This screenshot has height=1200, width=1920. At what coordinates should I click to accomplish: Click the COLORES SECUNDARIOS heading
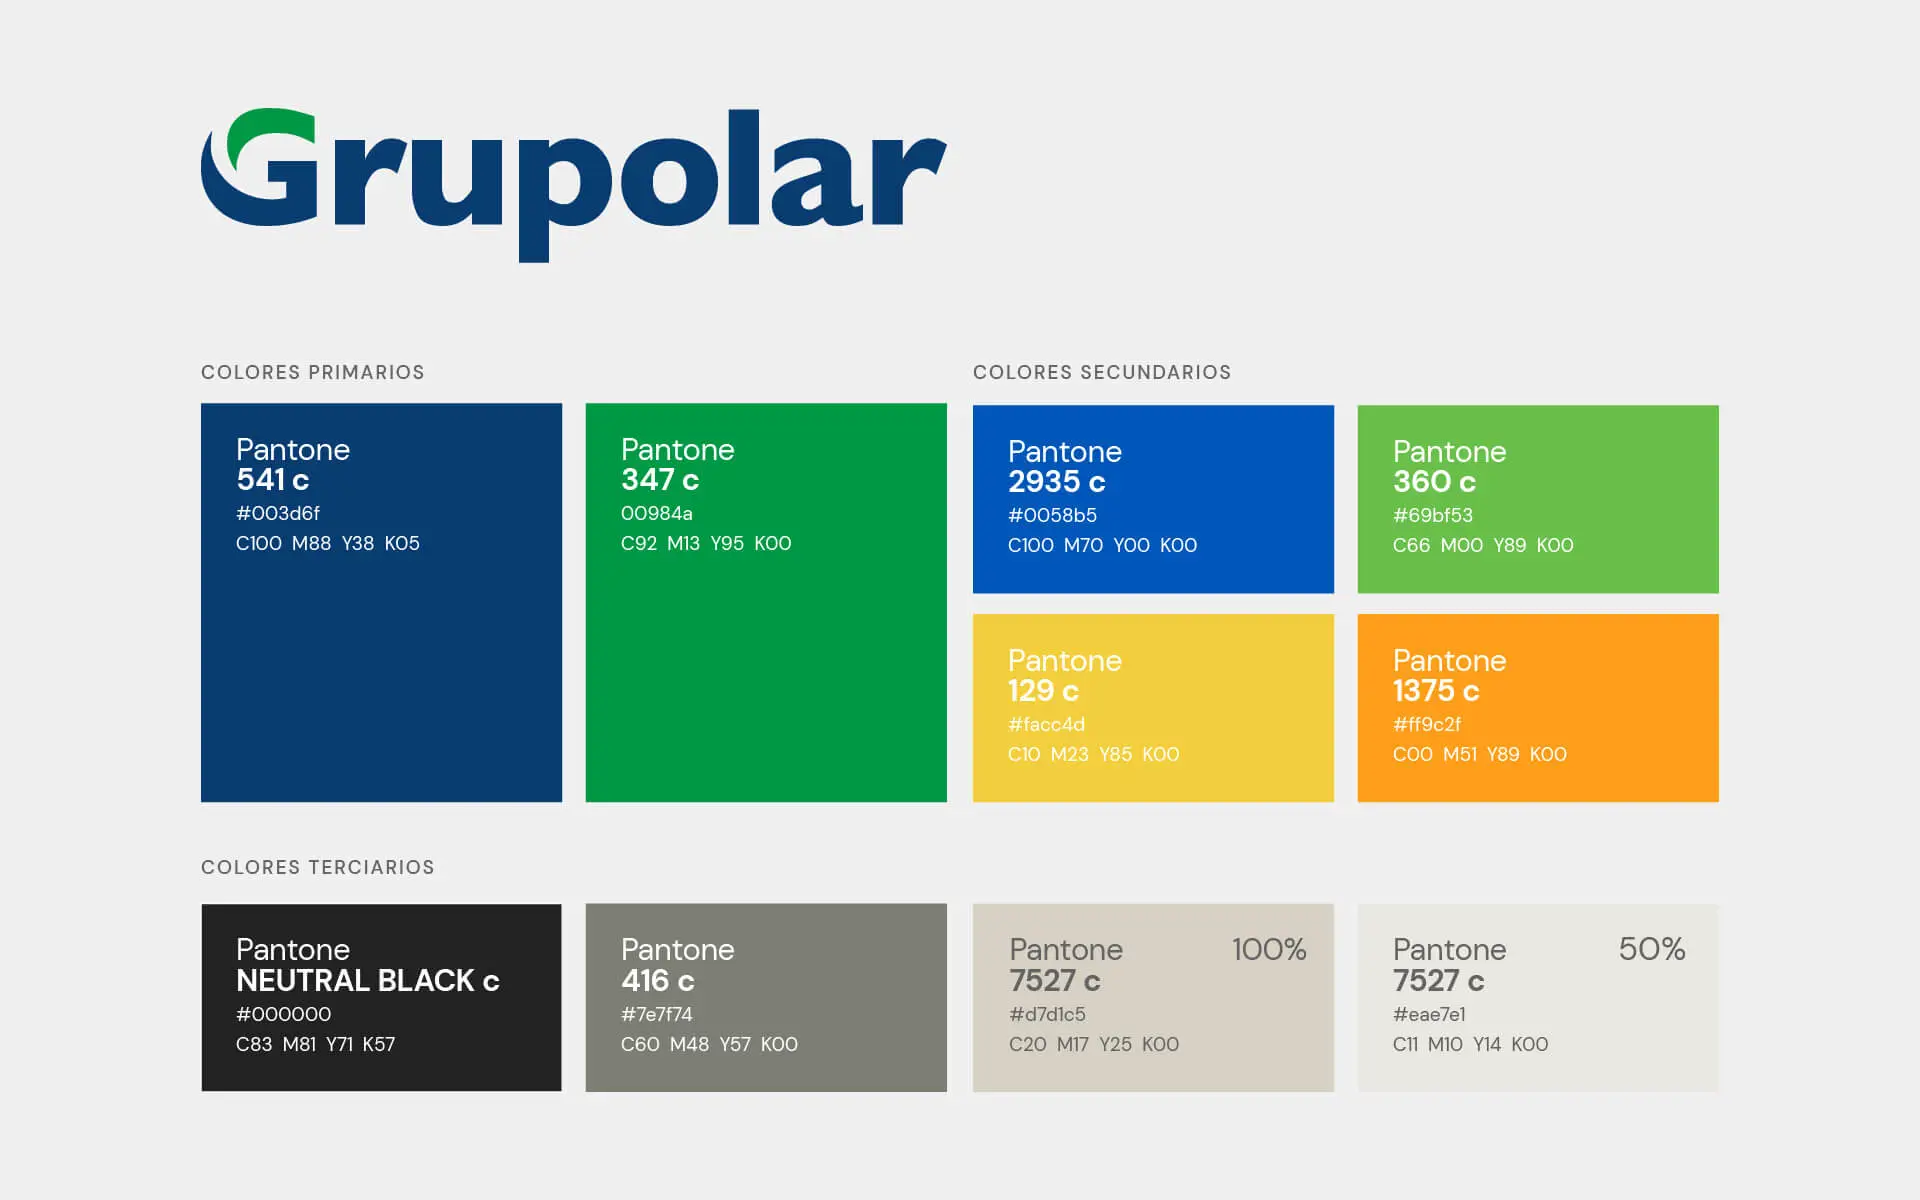(1102, 372)
